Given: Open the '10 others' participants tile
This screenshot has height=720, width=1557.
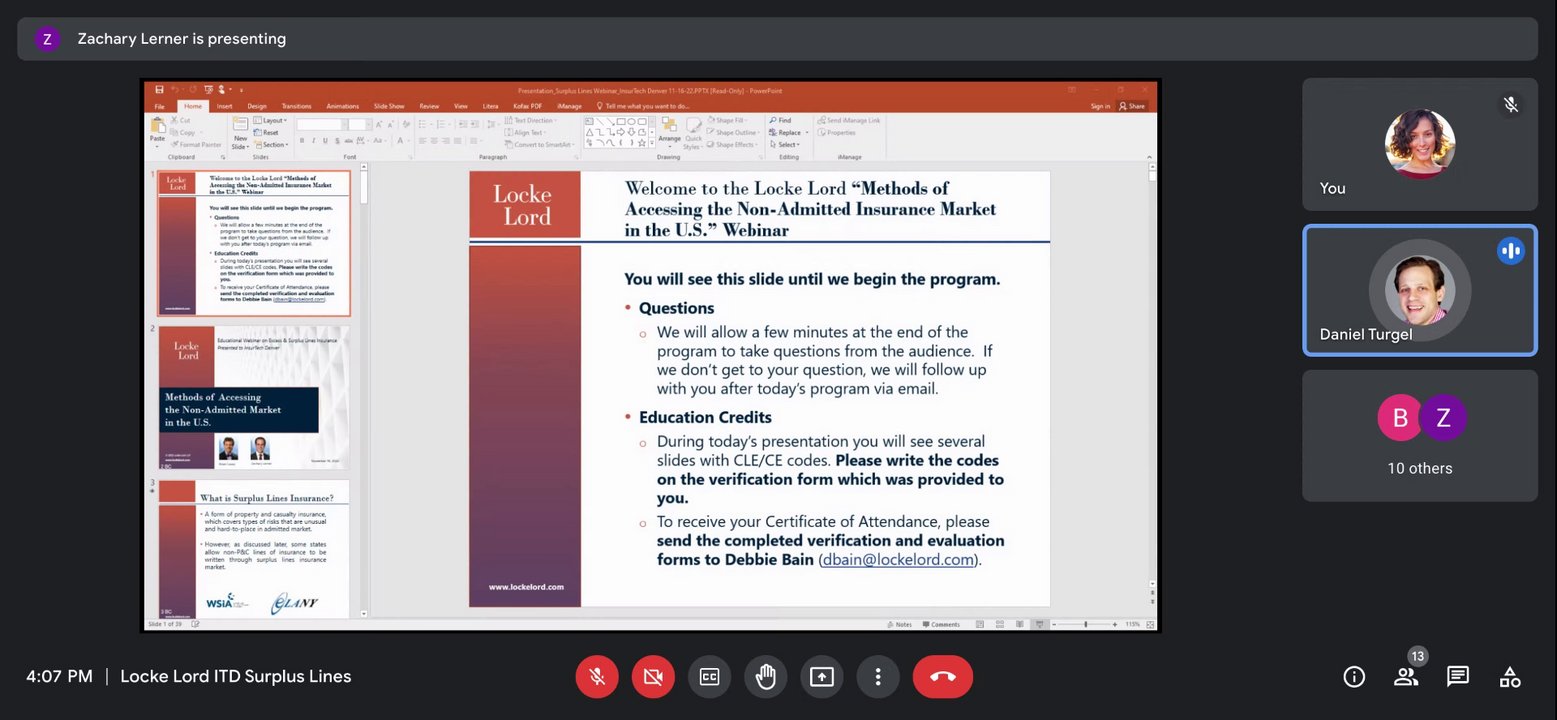Looking at the screenshot, I should [x=1419, y=436].
